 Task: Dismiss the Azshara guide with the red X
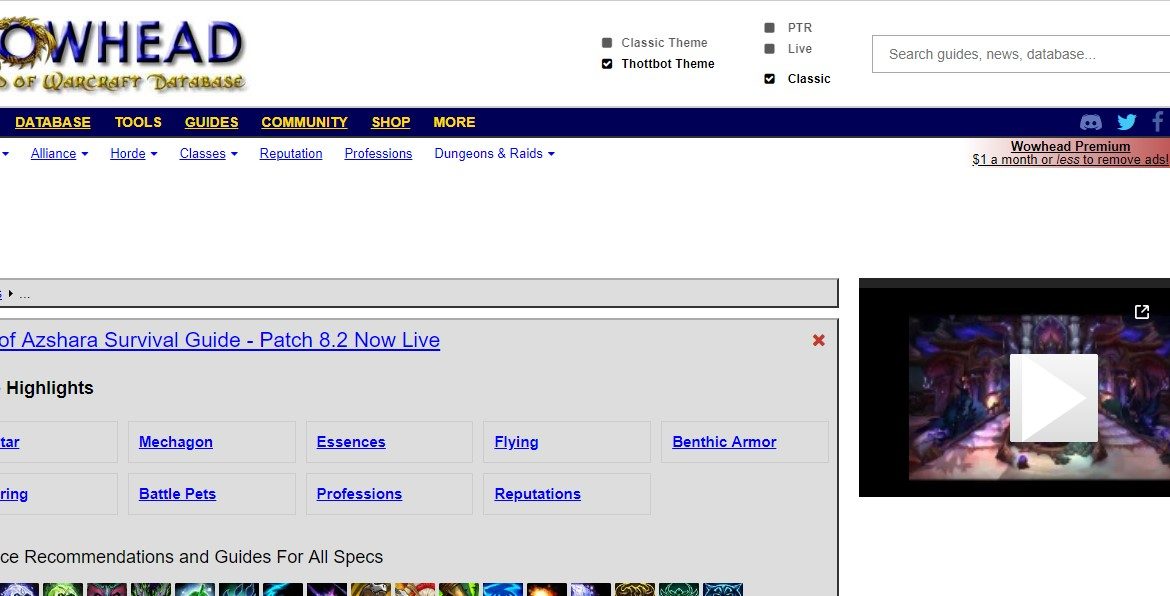click(x=818, y=340)
